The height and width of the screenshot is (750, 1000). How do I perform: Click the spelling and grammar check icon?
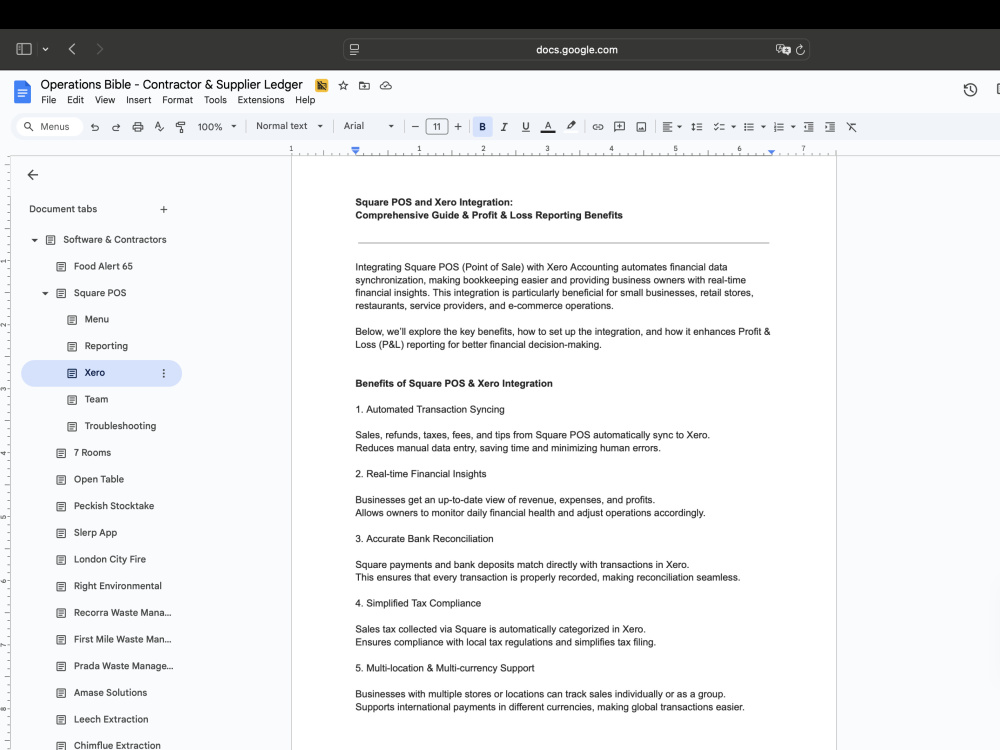coord(159,127)
